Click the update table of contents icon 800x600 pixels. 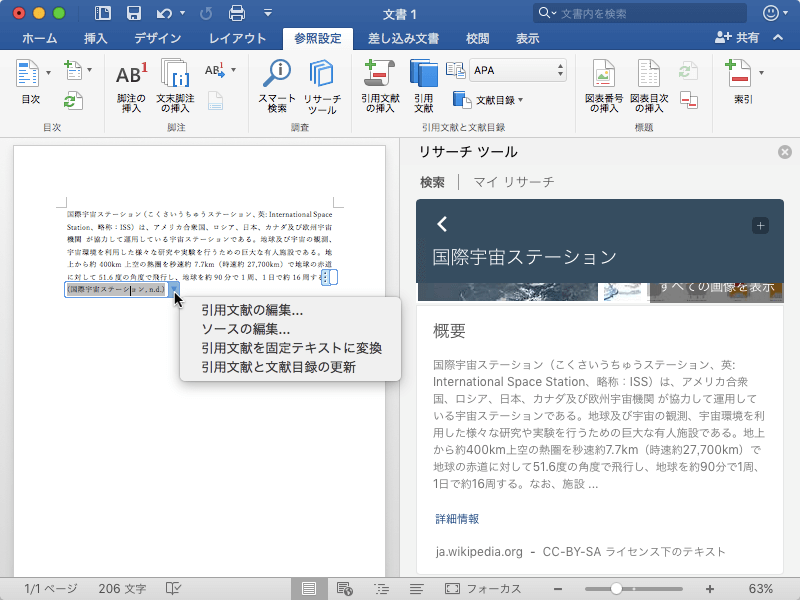click(x=73, y=101)
